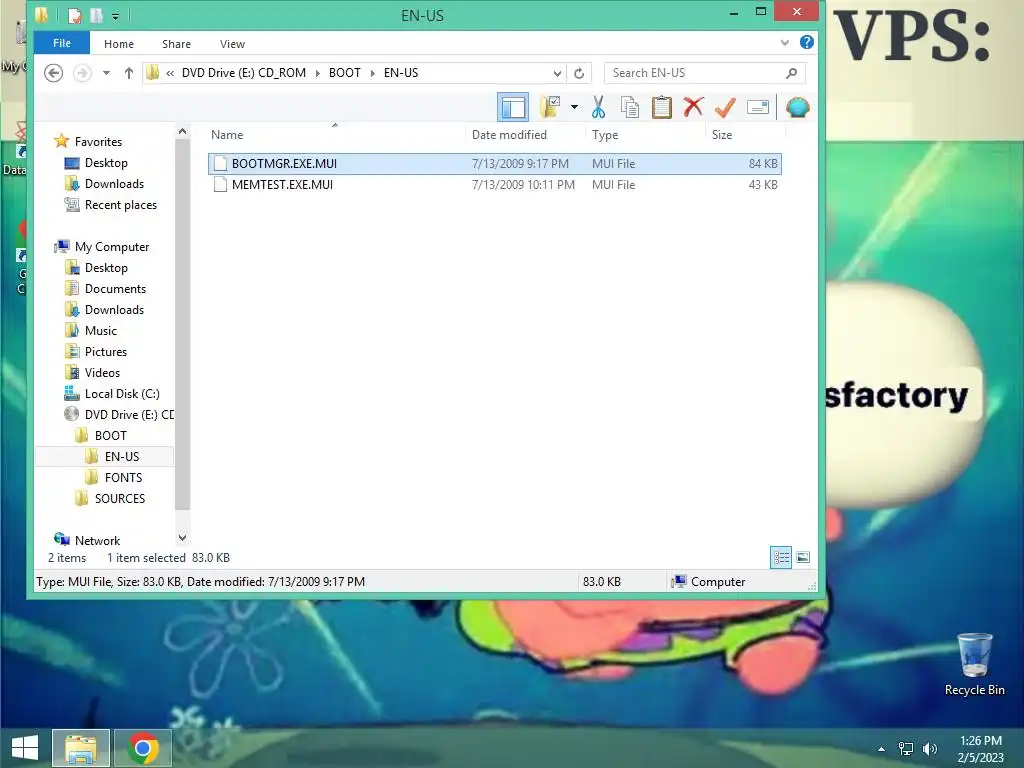1024x768 pixels.
Task: Go back with the Back arrow
Action: (x=54, y=73)
